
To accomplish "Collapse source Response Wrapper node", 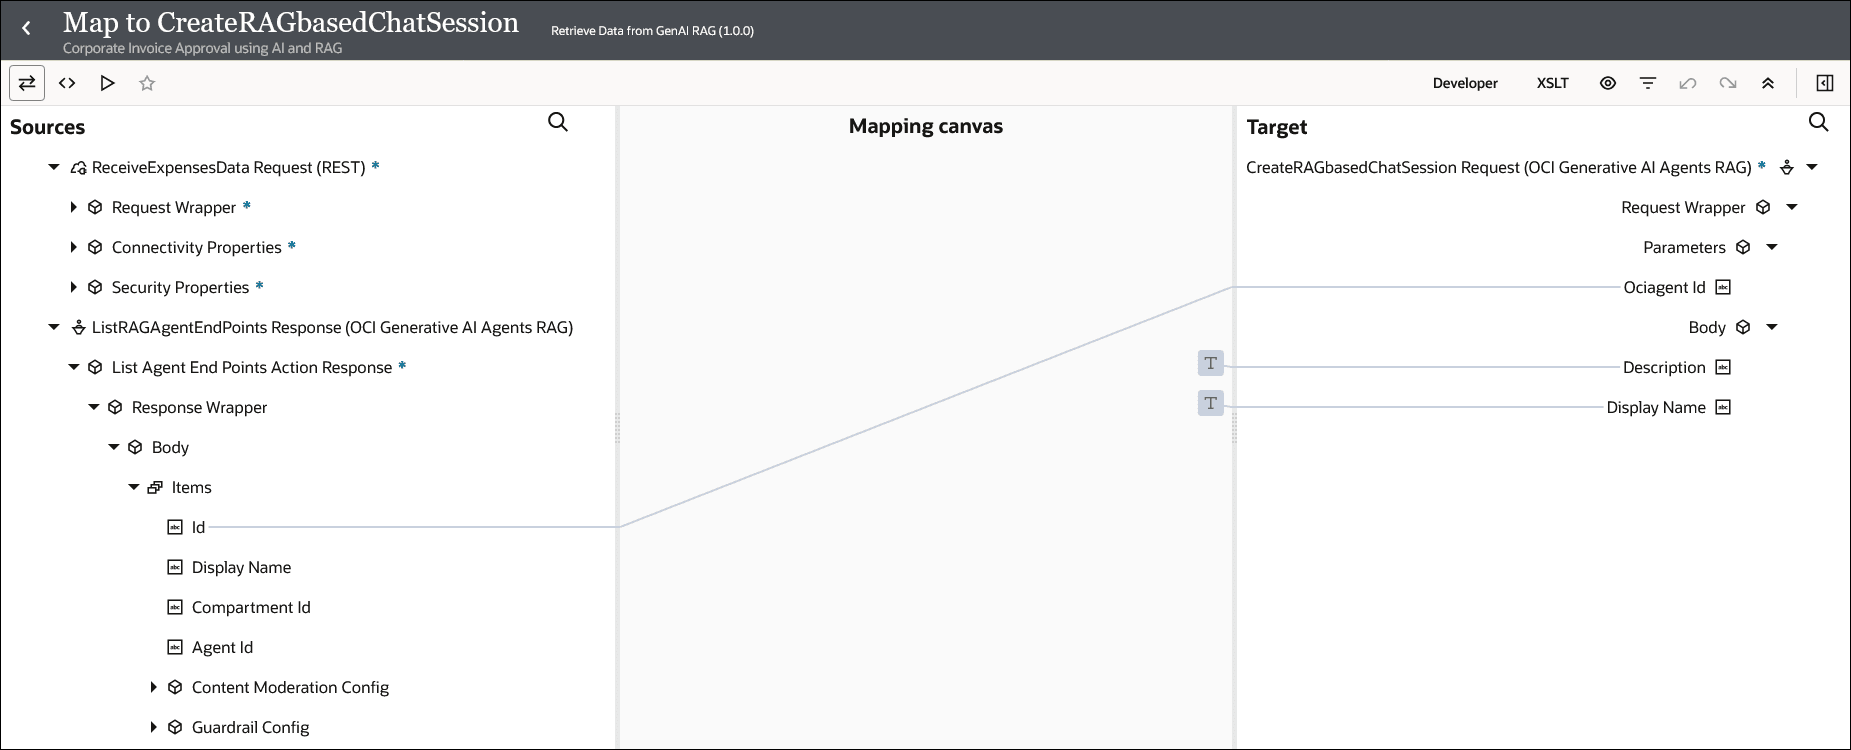I will pyautogui.click(x=94, y=407).
